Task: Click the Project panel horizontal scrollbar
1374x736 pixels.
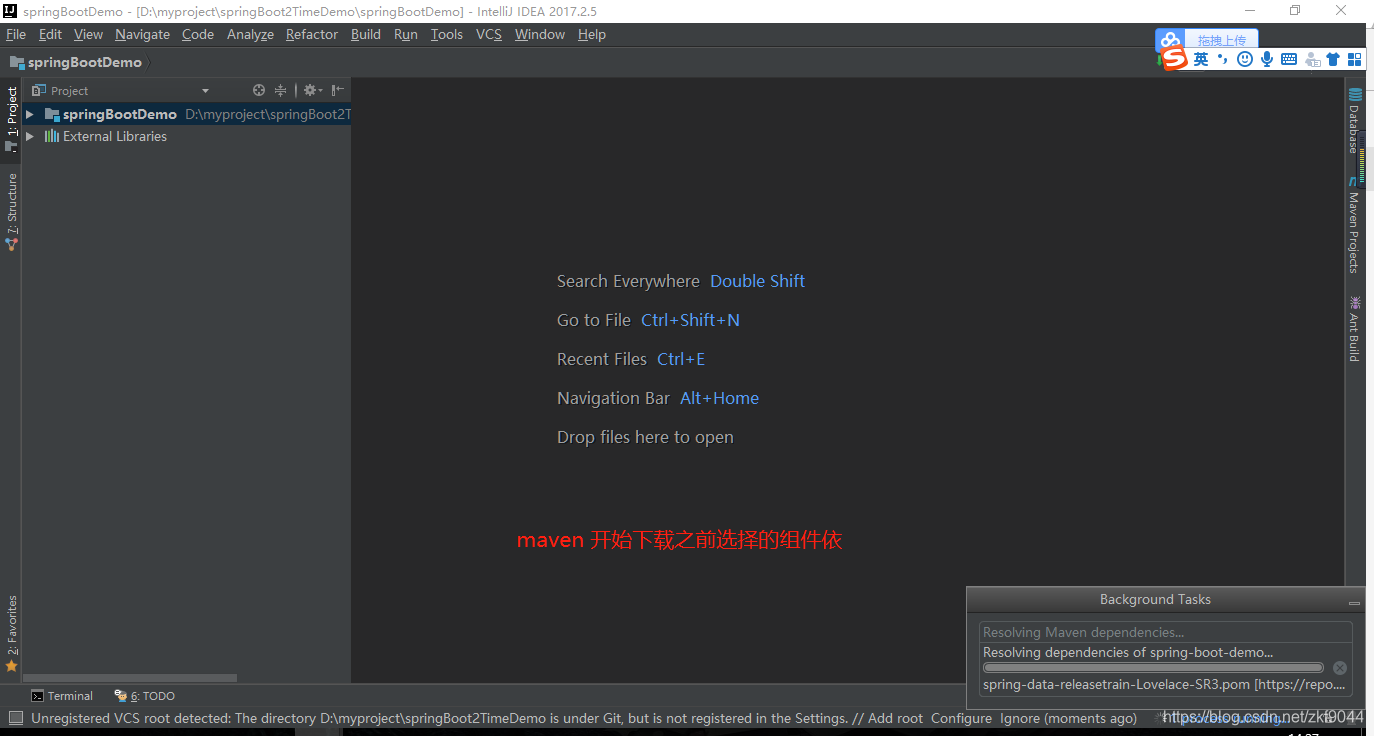Action: click(130, 678)
